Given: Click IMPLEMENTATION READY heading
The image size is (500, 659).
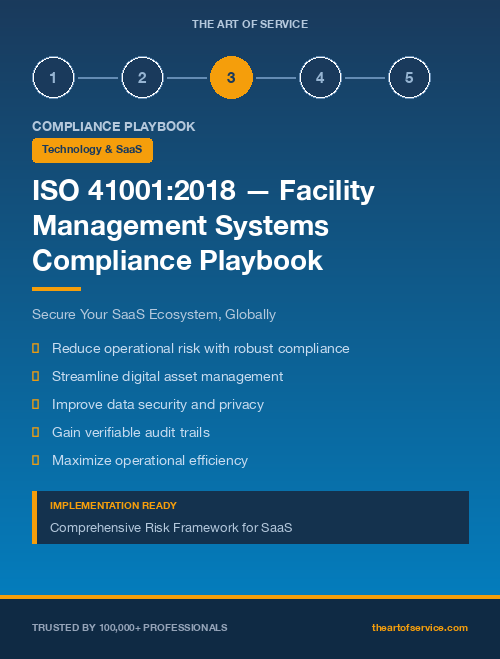Looking at the screenshot, I should point(113,506).
